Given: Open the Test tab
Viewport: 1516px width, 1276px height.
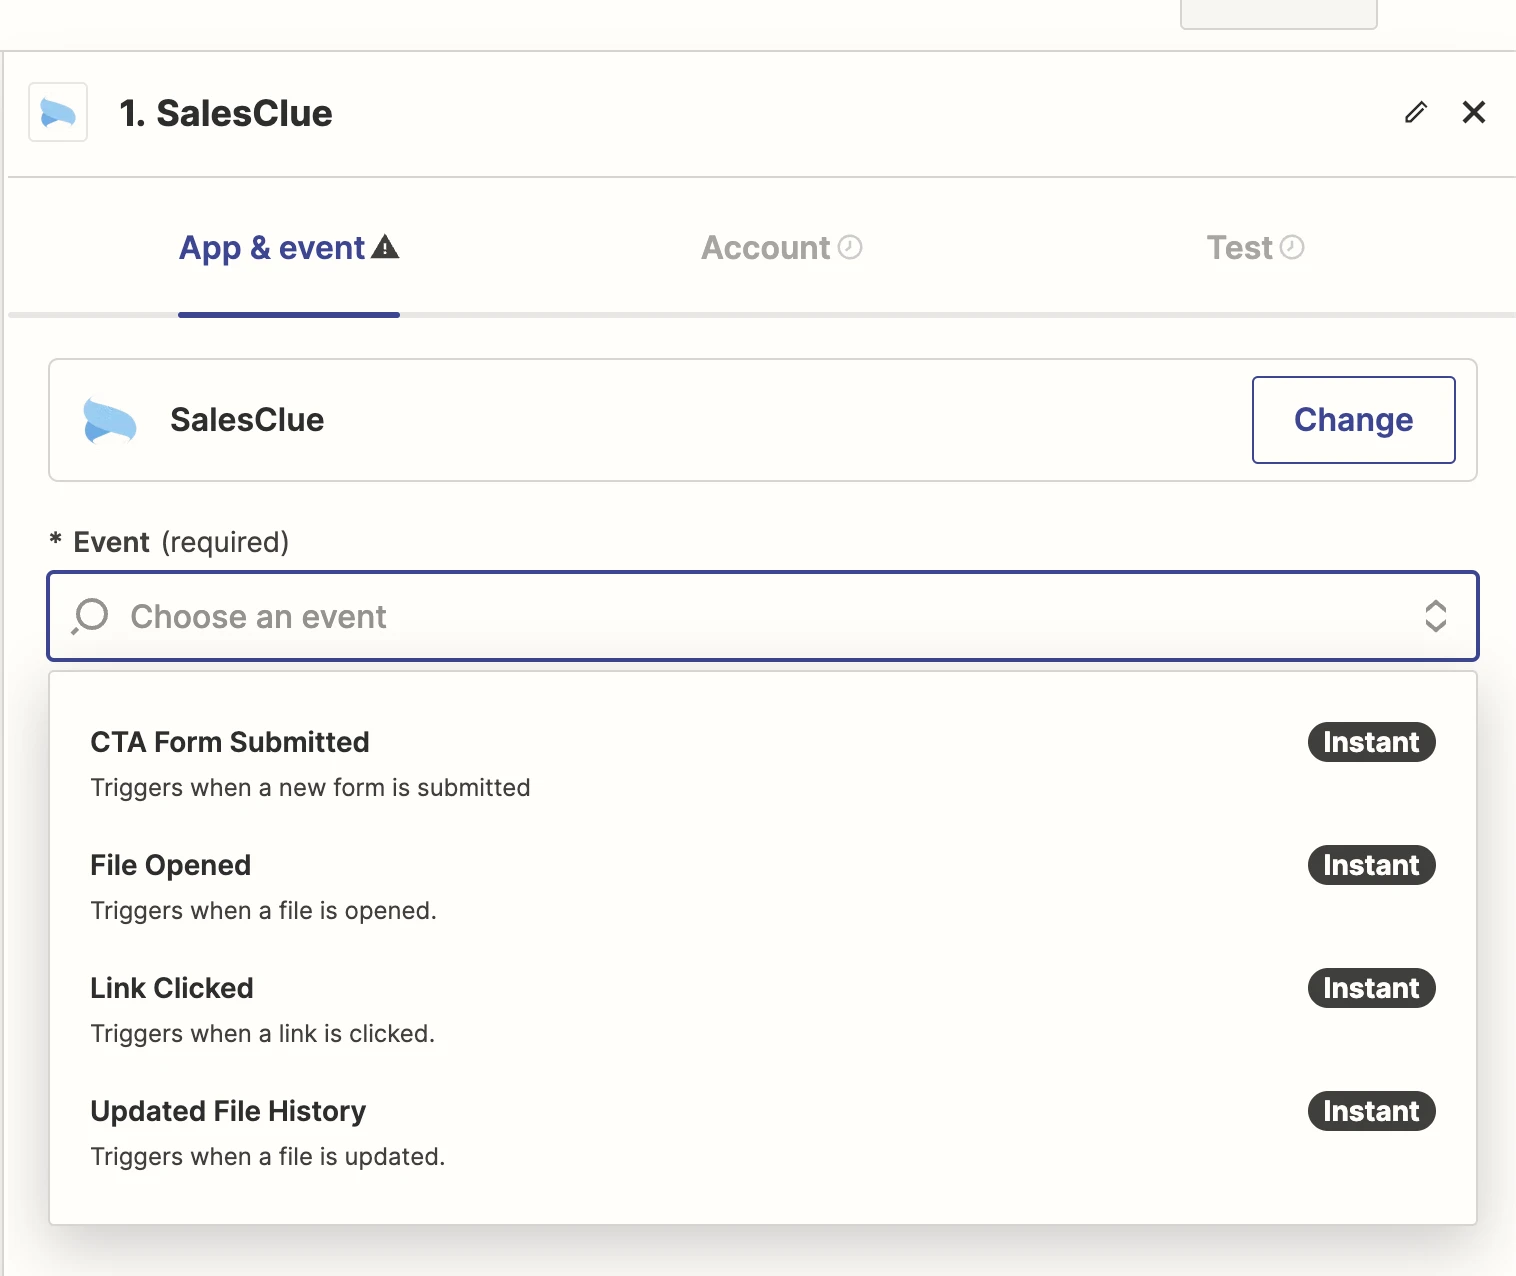Looking at the screenshot, I should pos(1255,248).
